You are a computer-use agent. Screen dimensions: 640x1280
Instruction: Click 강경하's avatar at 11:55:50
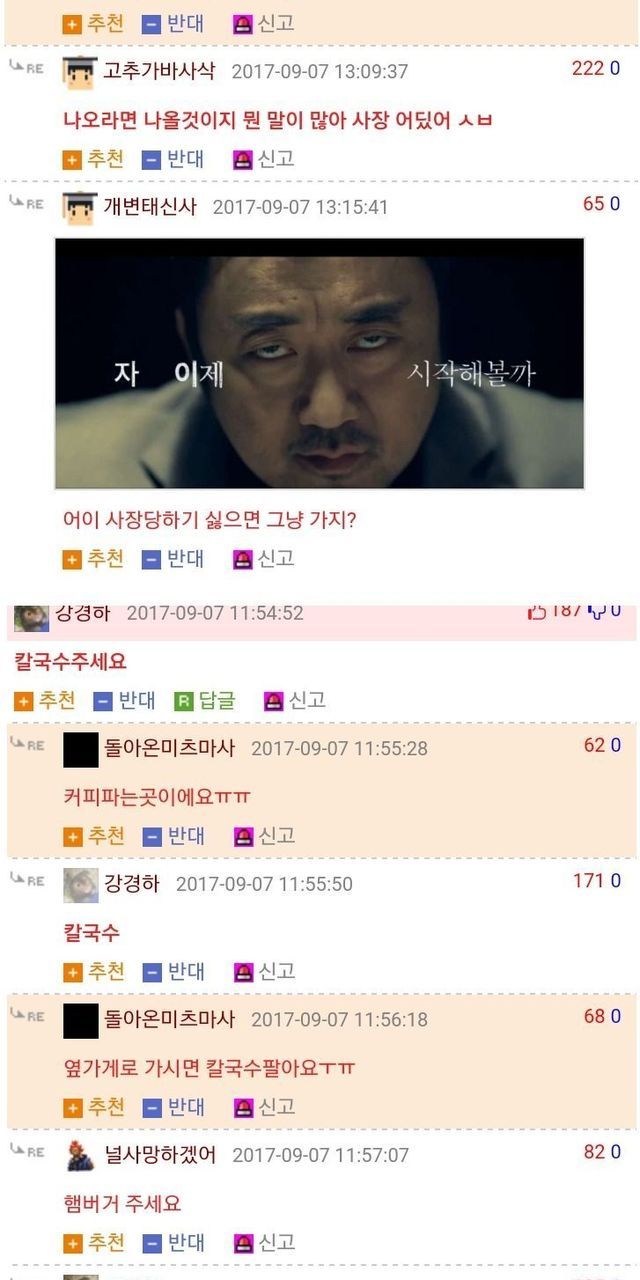click(81, 885)
